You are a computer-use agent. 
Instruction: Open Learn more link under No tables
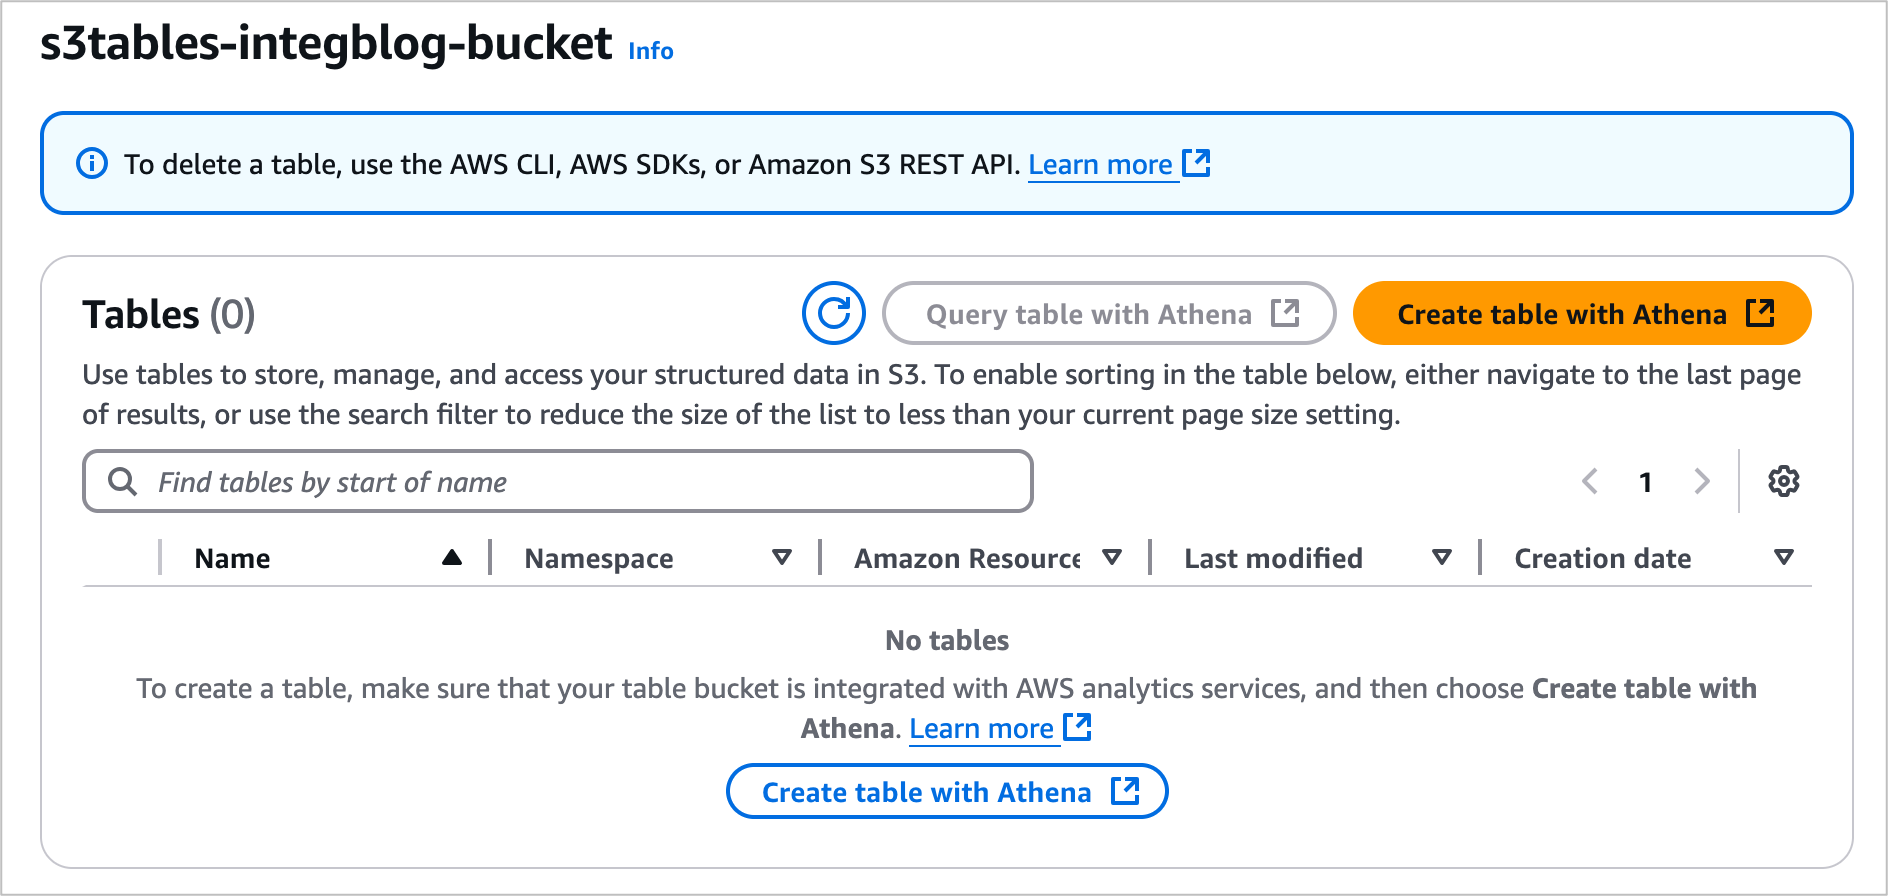point(981,728)
